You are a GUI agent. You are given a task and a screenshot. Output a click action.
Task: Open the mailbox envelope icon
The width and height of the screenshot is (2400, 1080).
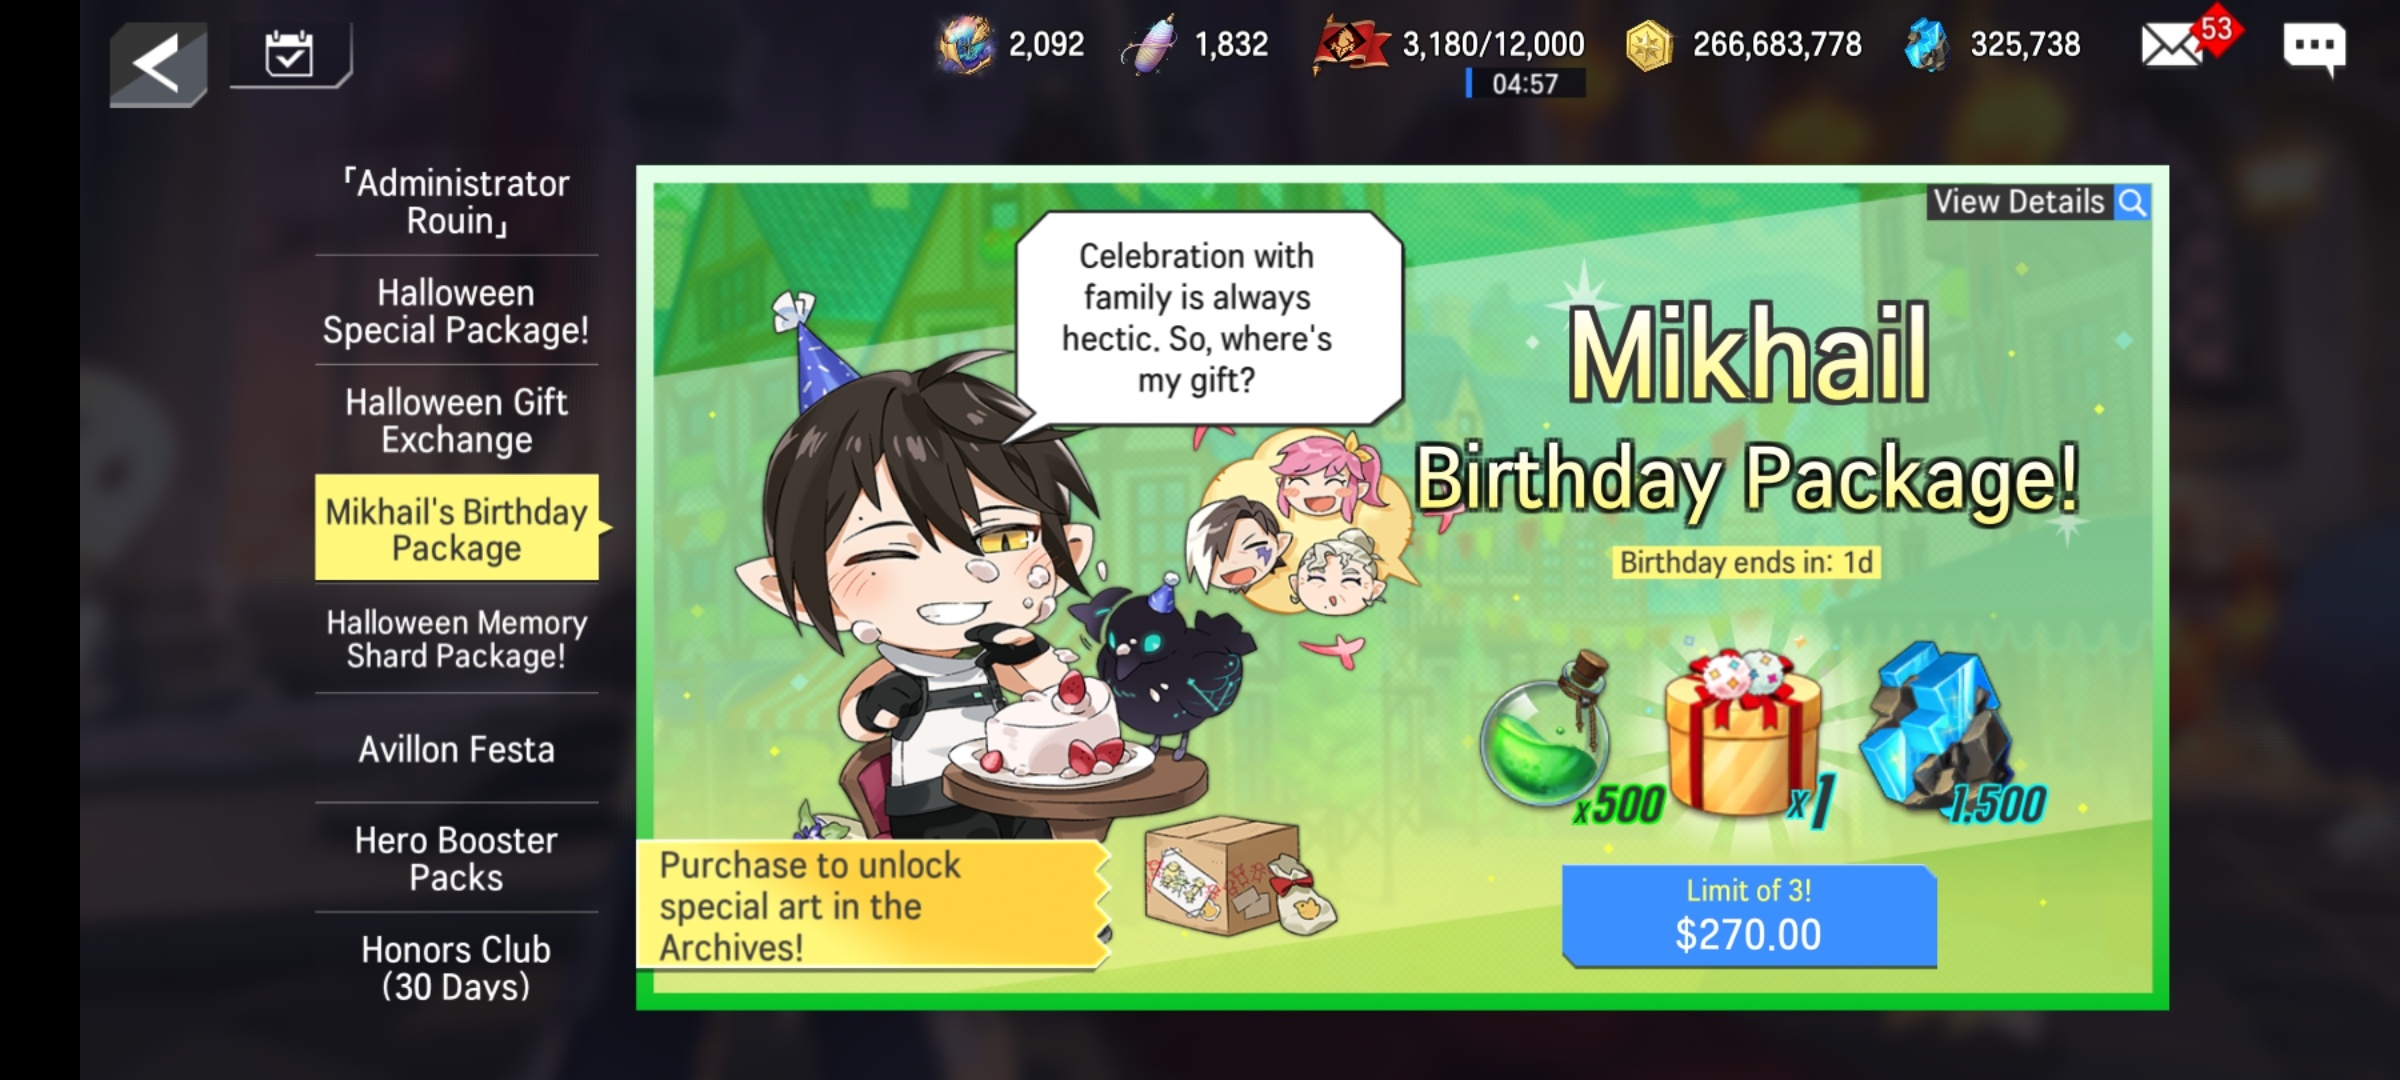[x=2170, y=46]
